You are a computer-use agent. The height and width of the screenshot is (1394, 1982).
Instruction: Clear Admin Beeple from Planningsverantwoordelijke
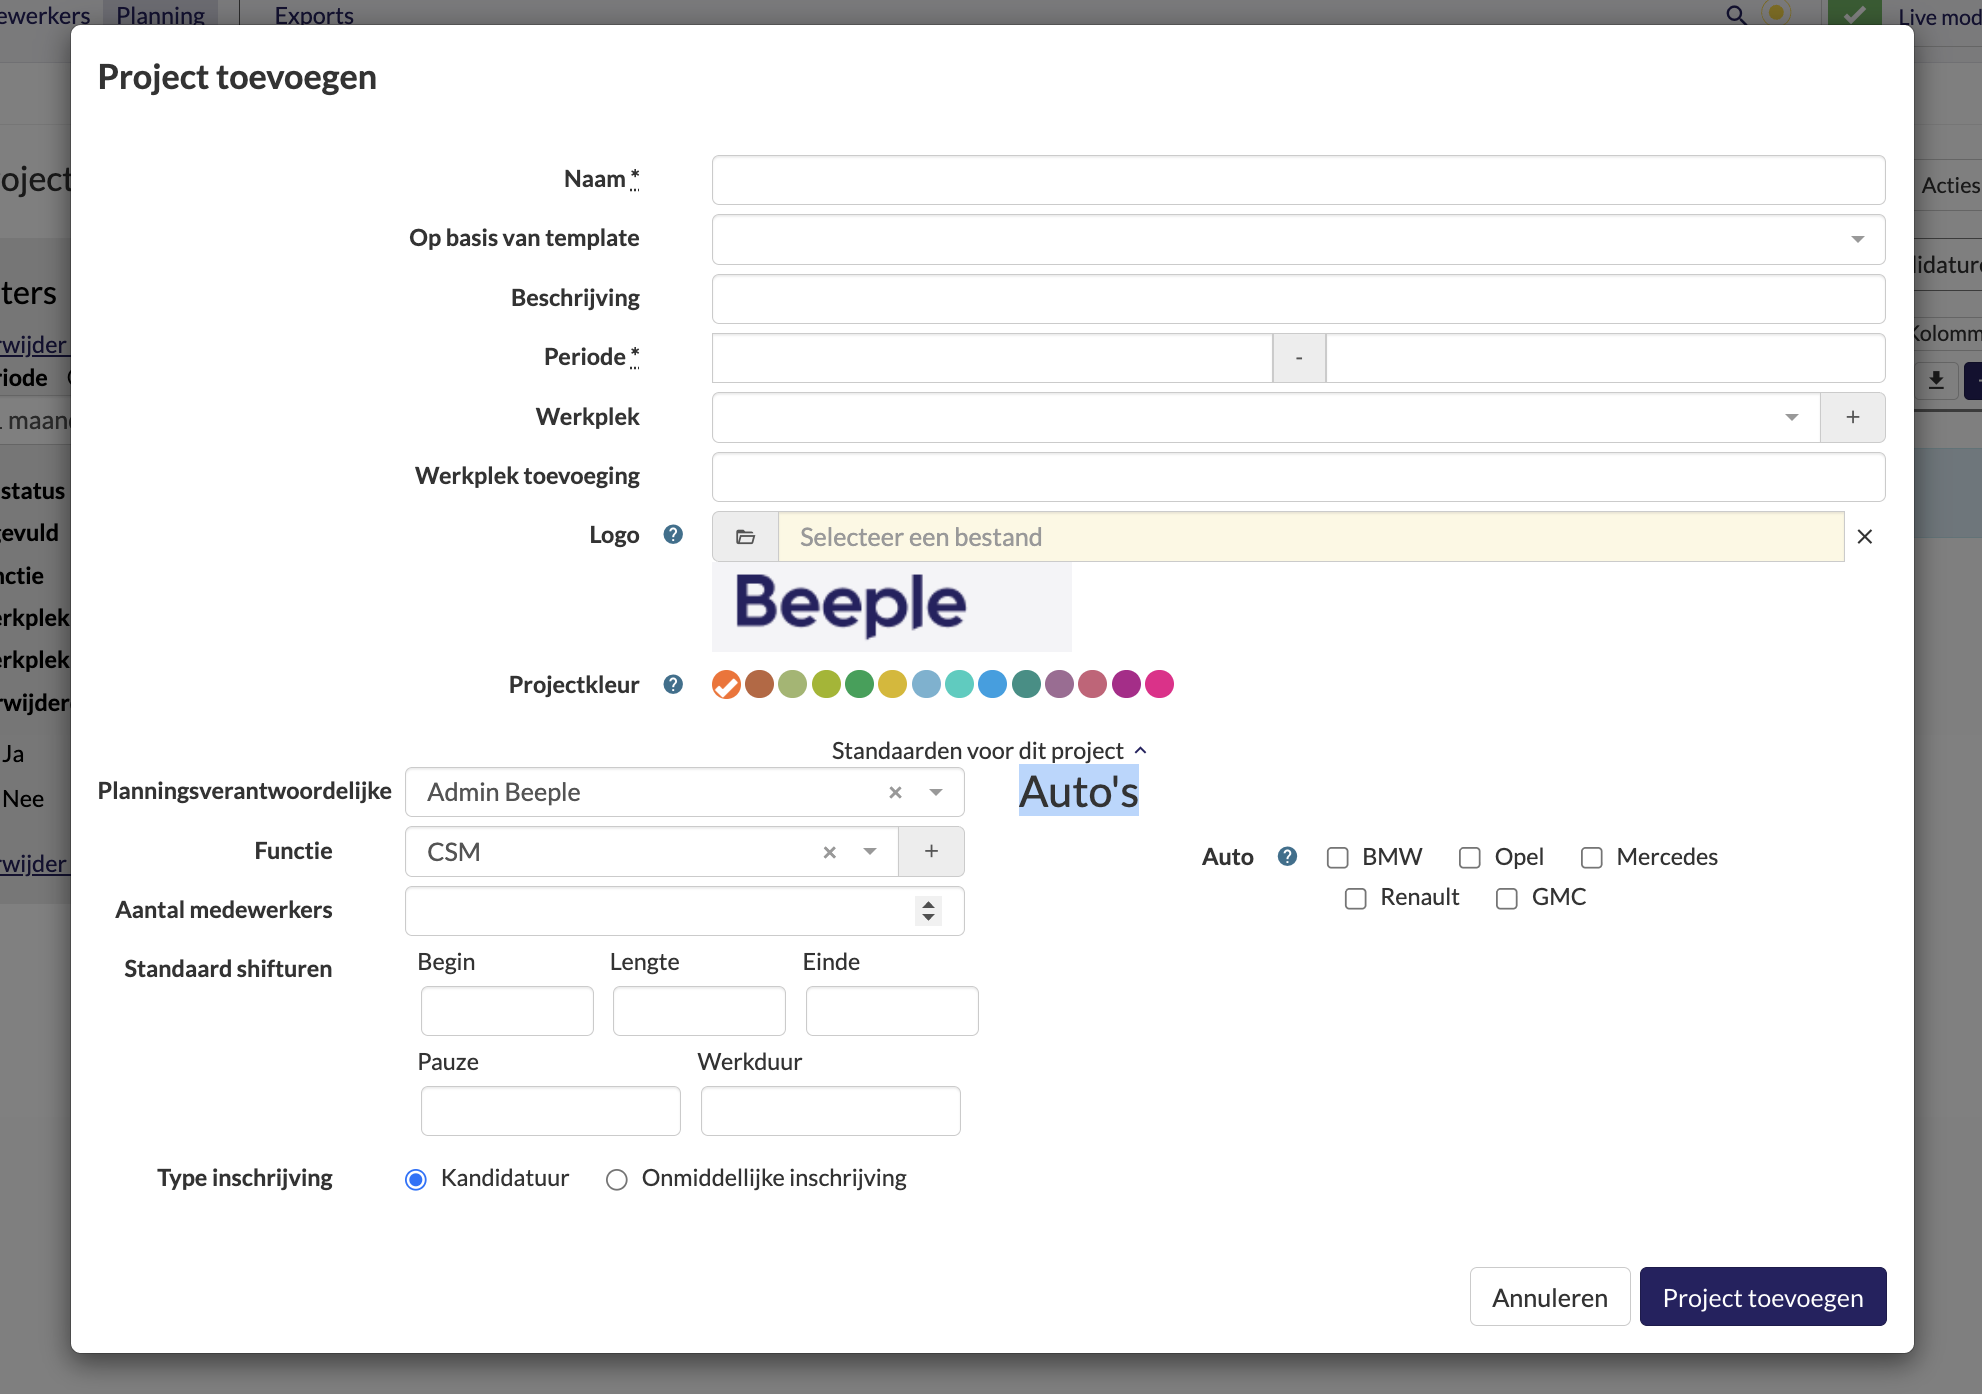(x=895, y=792)
